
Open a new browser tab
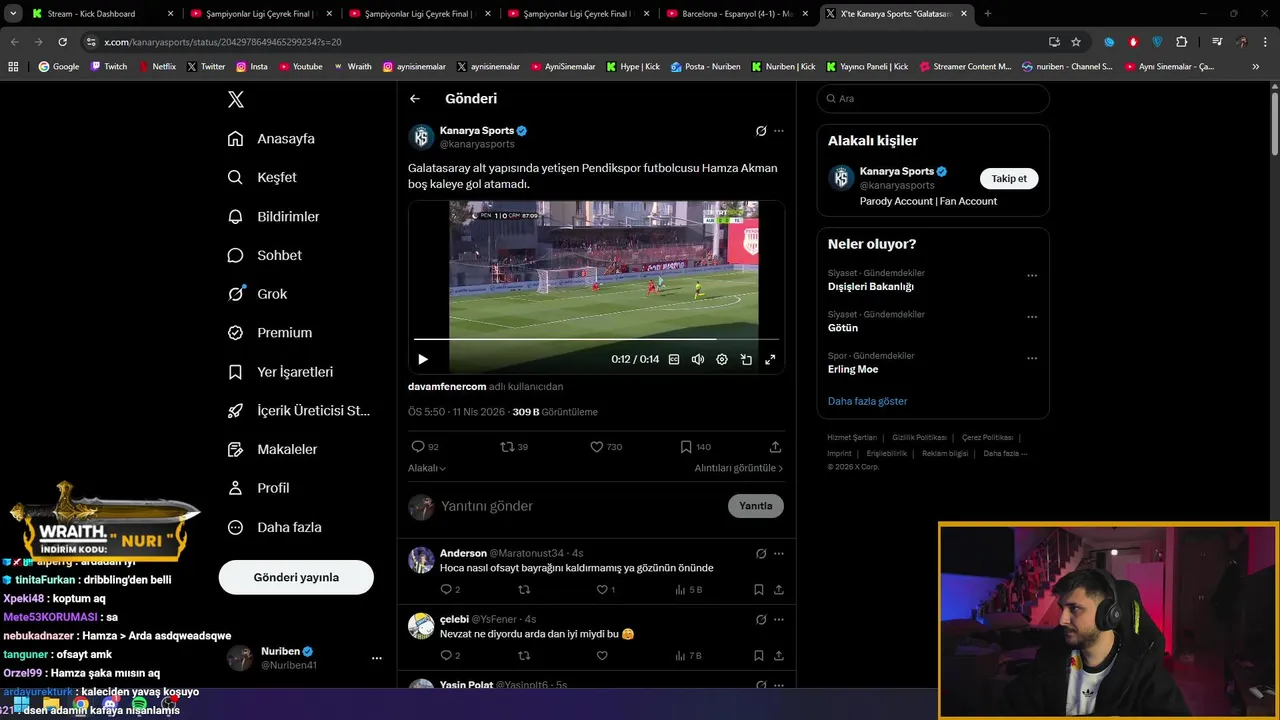click(988, 14)
